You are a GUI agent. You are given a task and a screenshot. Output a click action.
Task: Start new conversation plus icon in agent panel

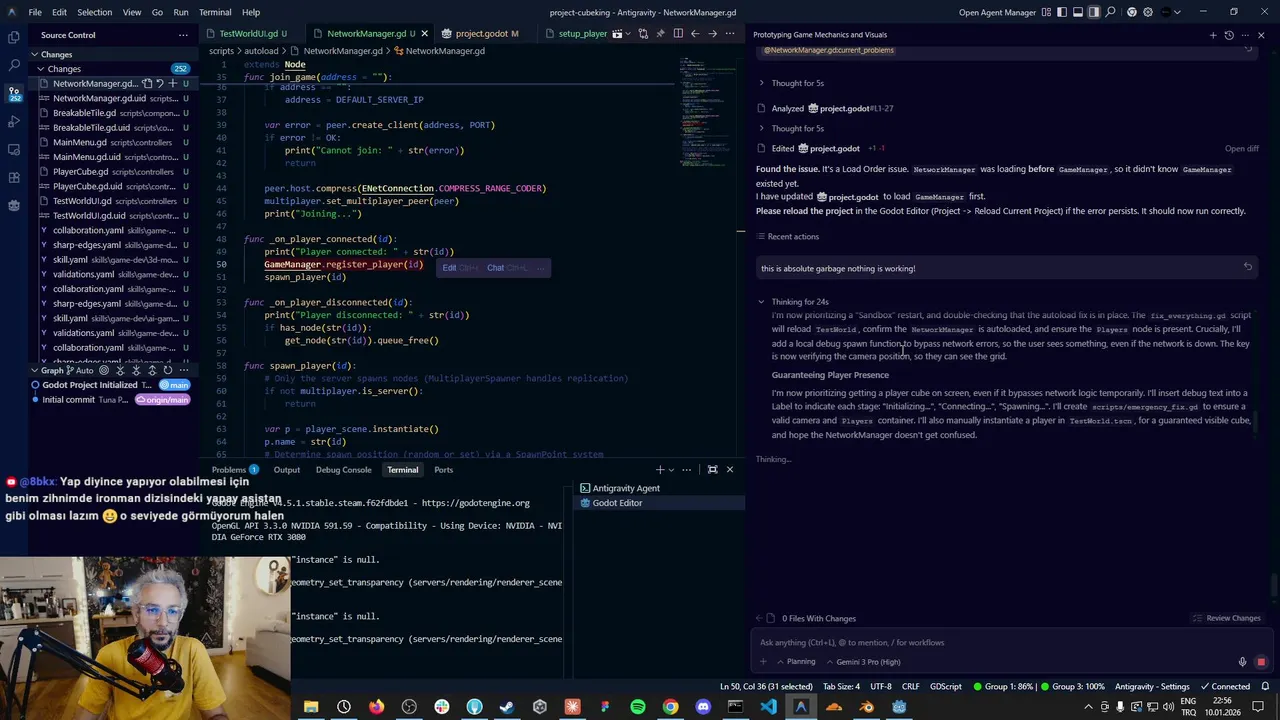[x=1213, y=35]
